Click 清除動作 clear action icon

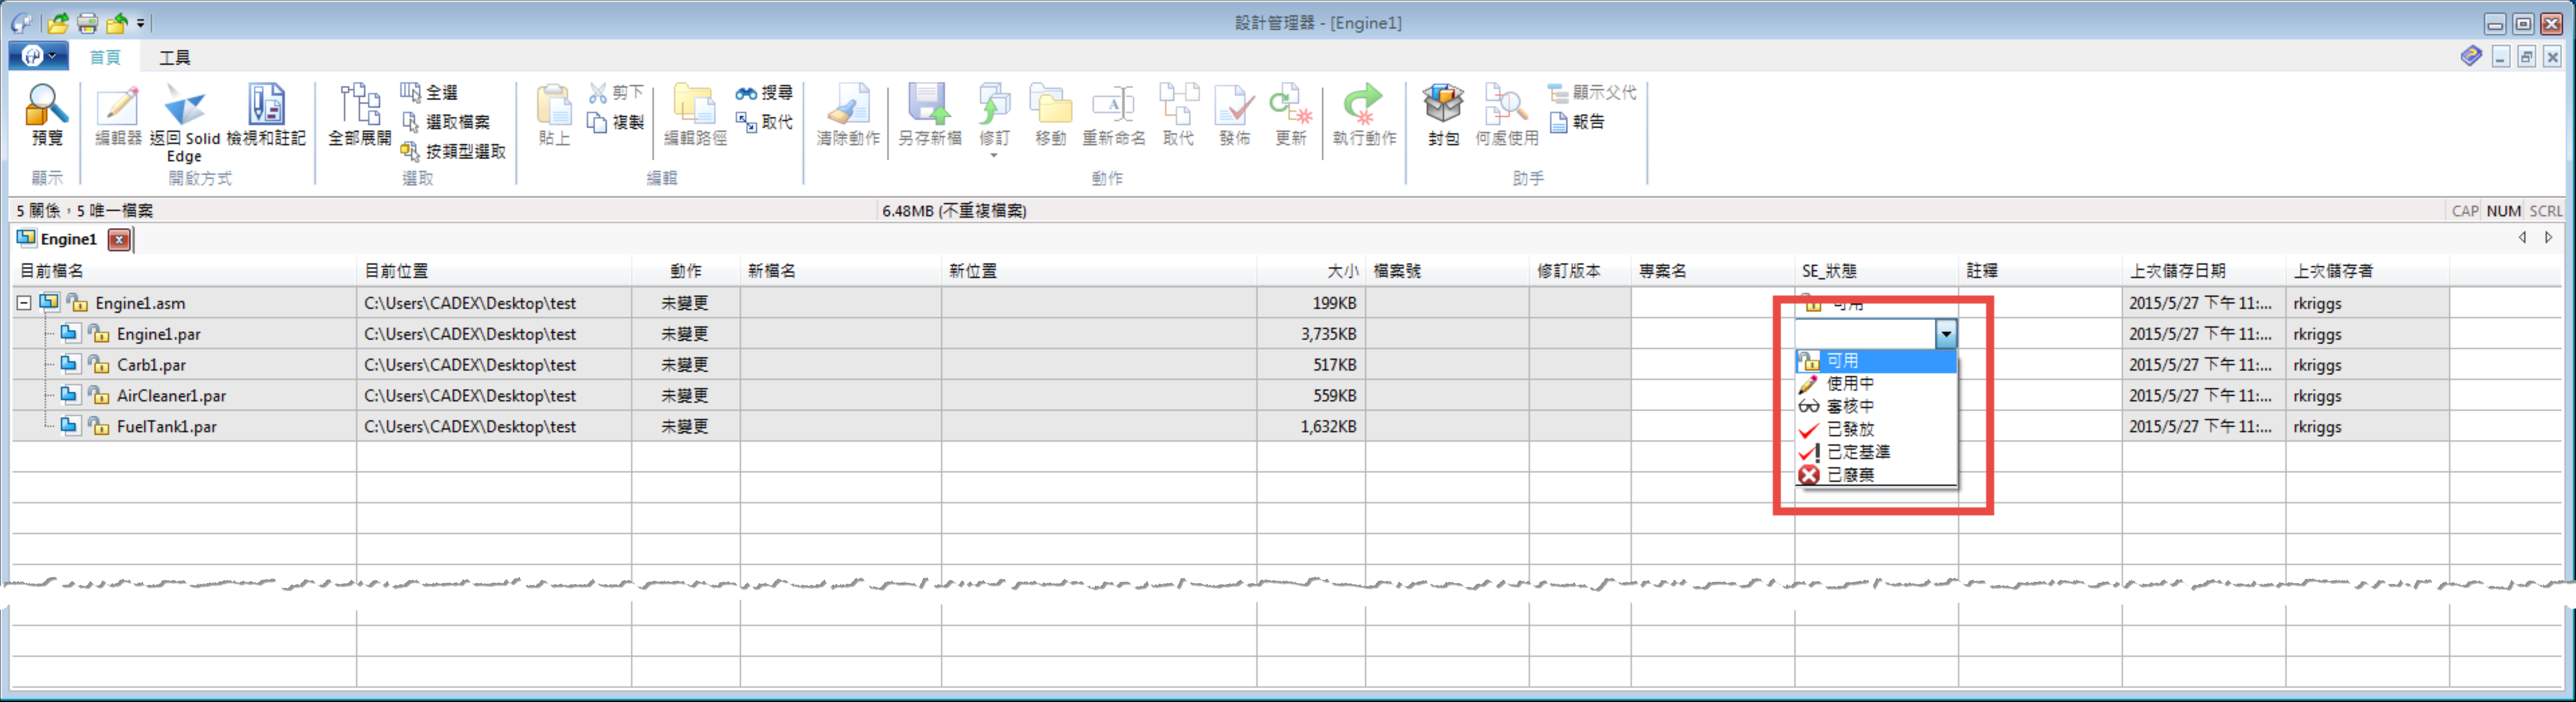pos(848,104)
